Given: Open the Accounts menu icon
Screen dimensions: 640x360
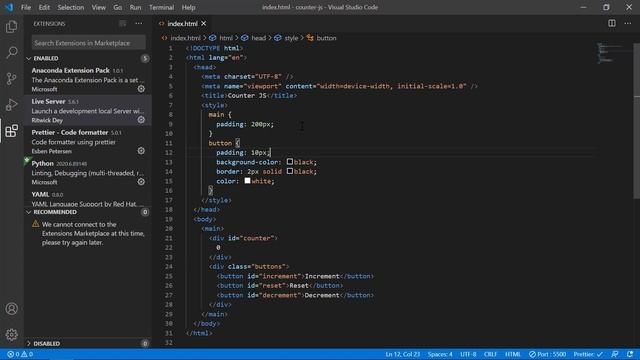Looking at the screenshot, I should (11, 309).
